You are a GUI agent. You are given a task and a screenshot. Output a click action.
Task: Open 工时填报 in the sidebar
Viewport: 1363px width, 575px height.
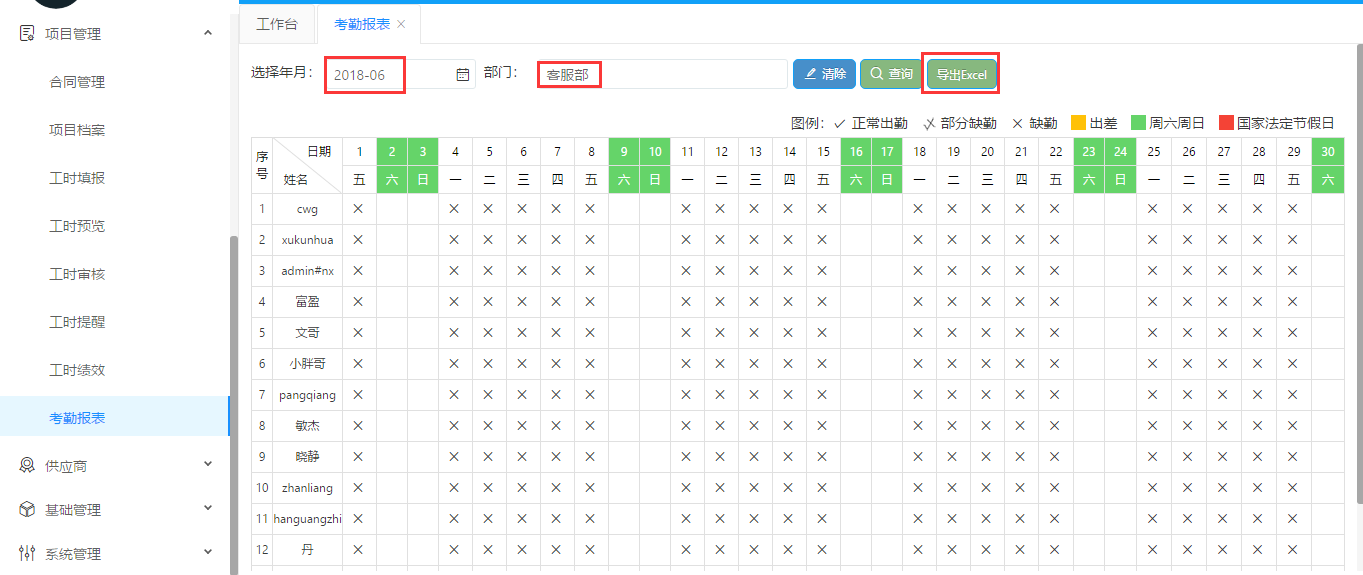(x=77, y=178)
